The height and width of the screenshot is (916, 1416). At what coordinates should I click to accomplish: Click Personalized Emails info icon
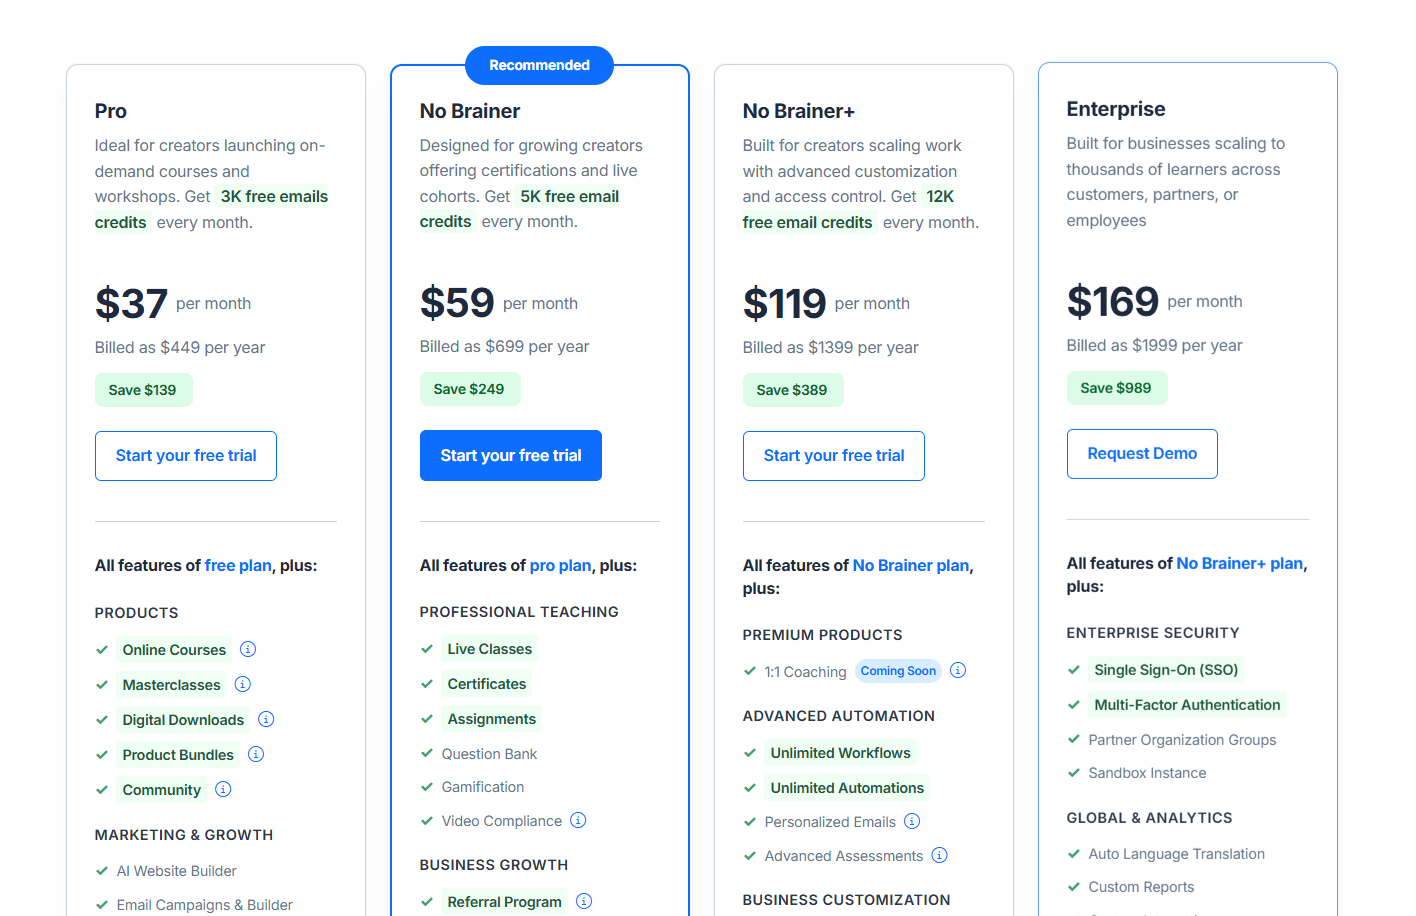912,821
